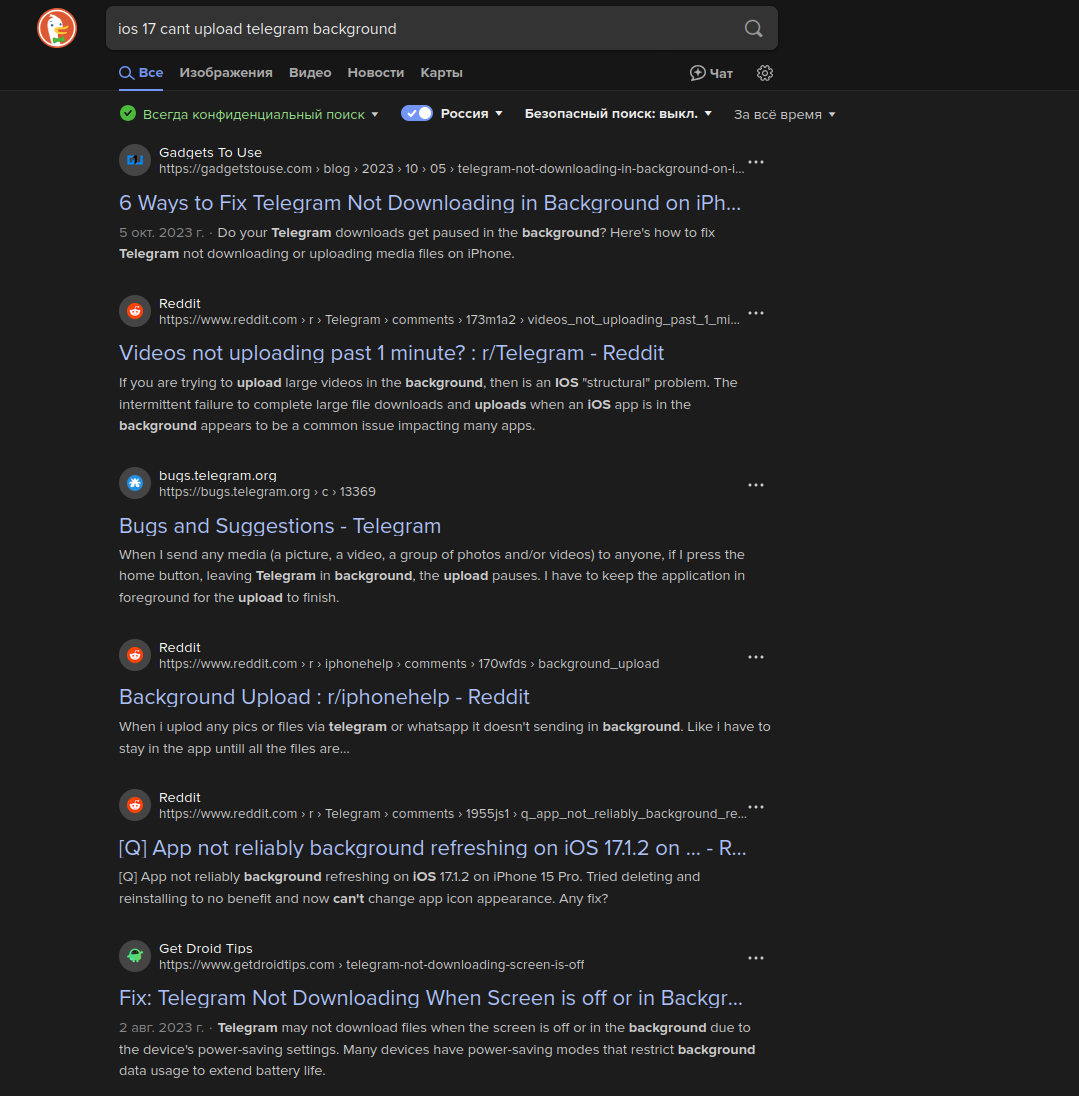Open 'Bugs and Suggestions - Telegram' result
The height and width of the screenshot is (1096, 1079).
pos(280,526)
